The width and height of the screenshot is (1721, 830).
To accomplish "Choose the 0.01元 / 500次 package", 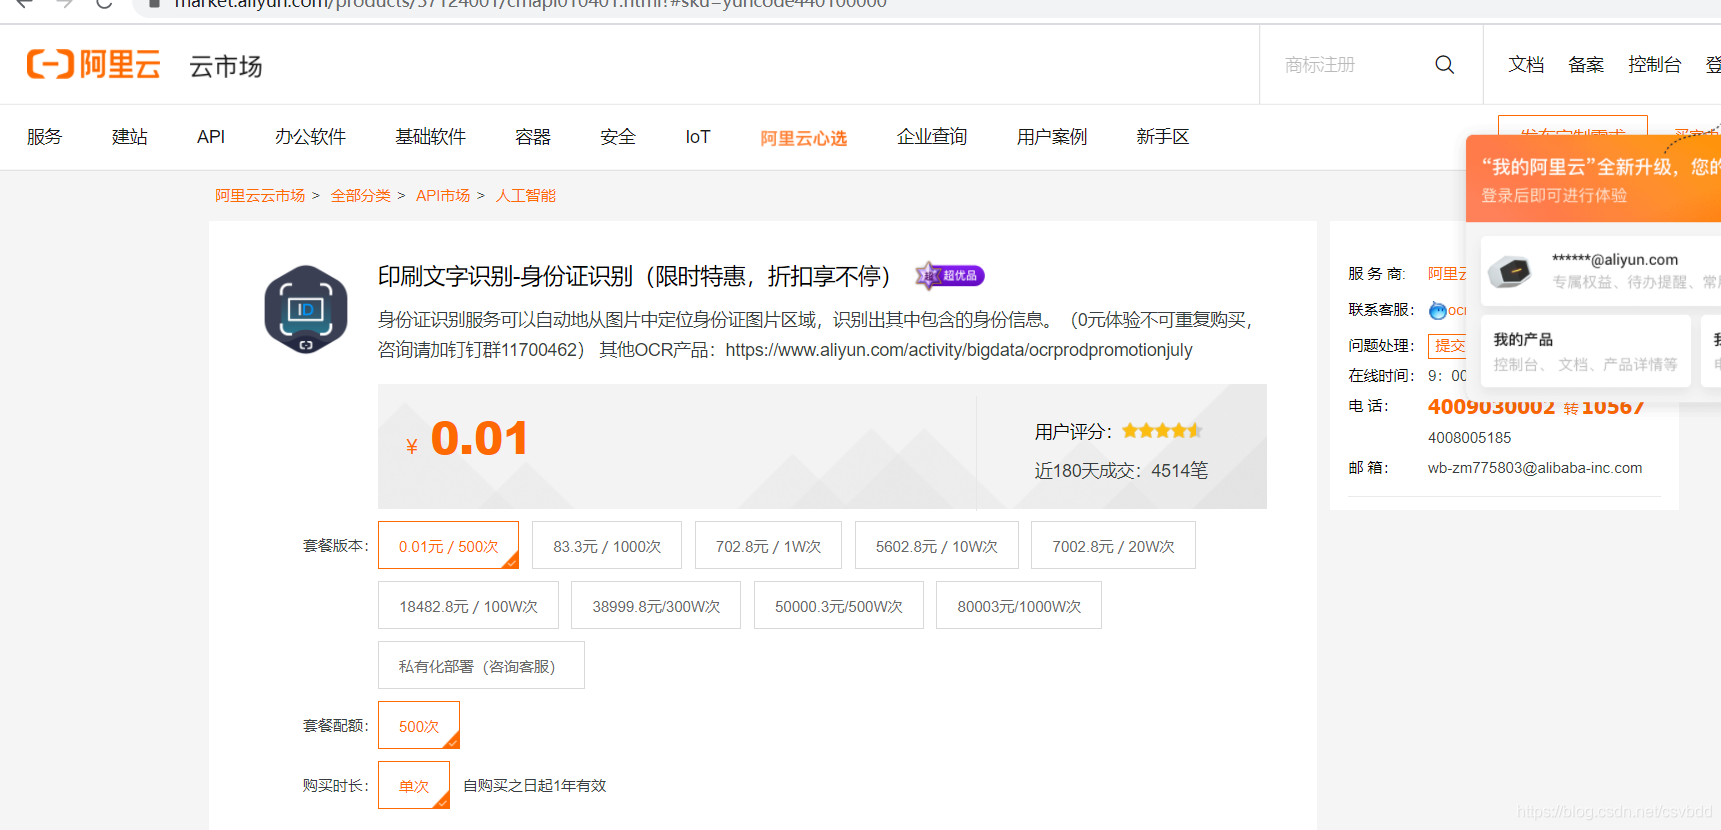I will (x=448, y=545).
